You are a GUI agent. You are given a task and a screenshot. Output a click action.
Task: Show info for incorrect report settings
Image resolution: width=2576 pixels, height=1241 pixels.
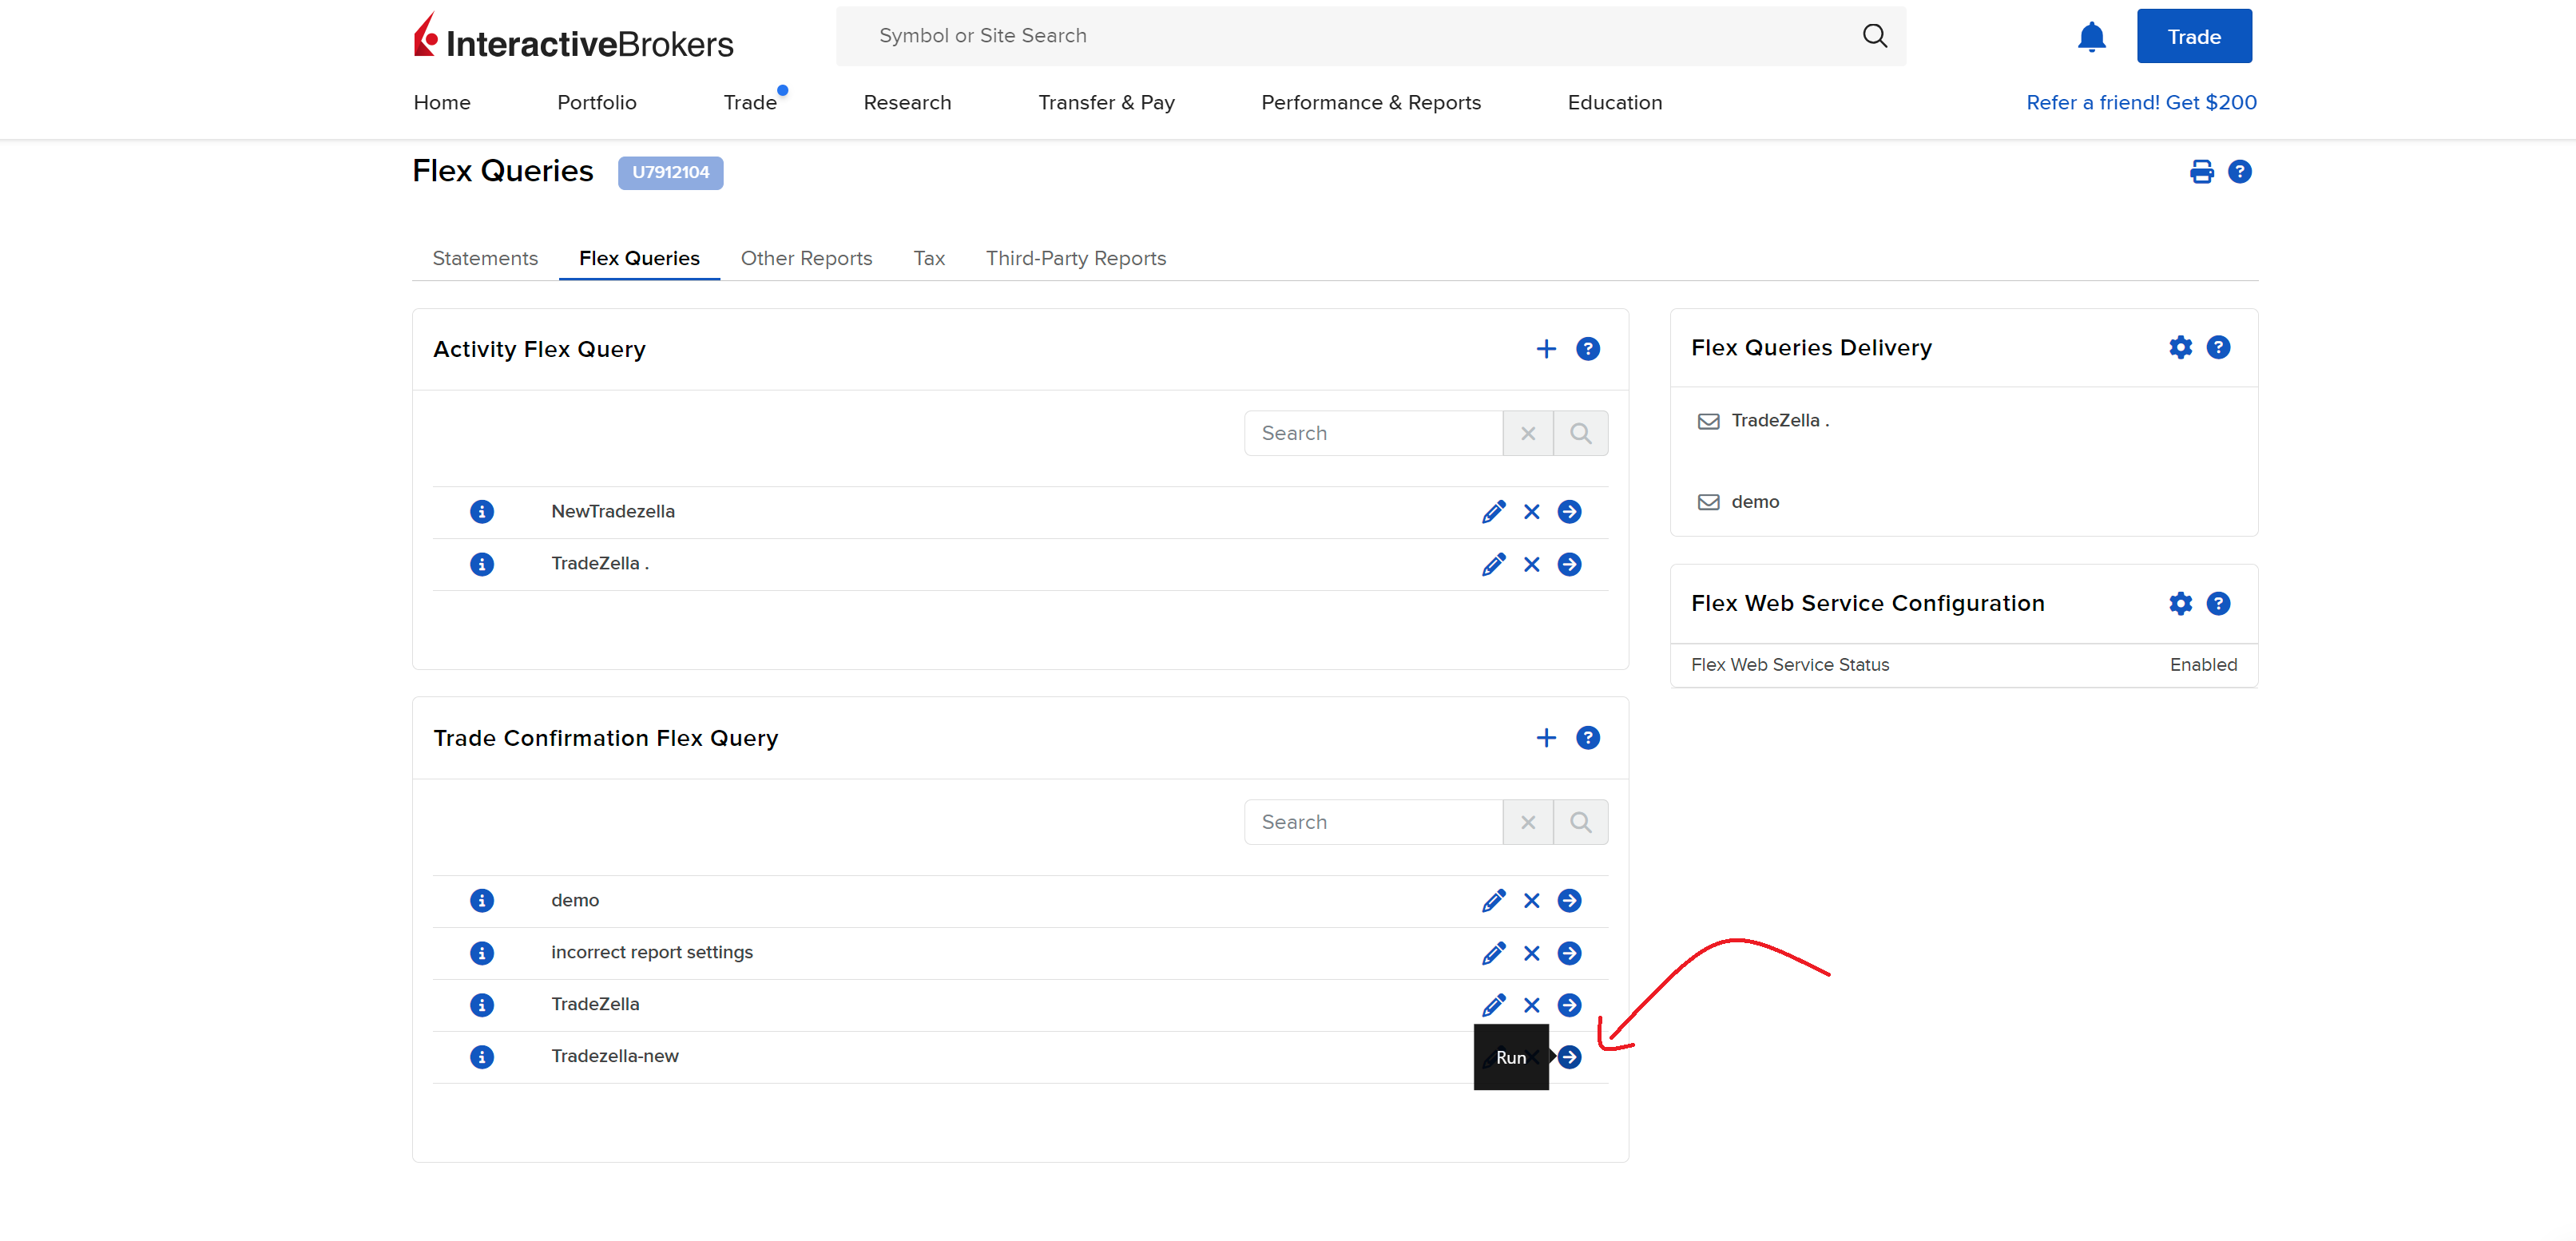pos(482,953)
